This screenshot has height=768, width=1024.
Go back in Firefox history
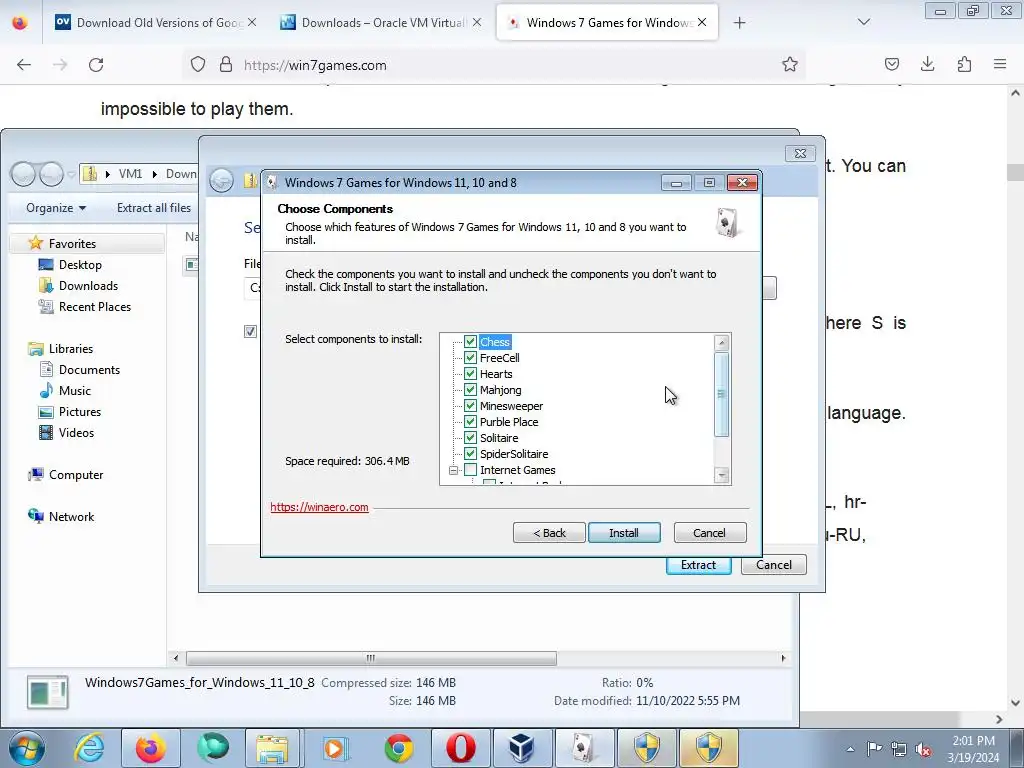pyautogui.click(x=24, y=65)
